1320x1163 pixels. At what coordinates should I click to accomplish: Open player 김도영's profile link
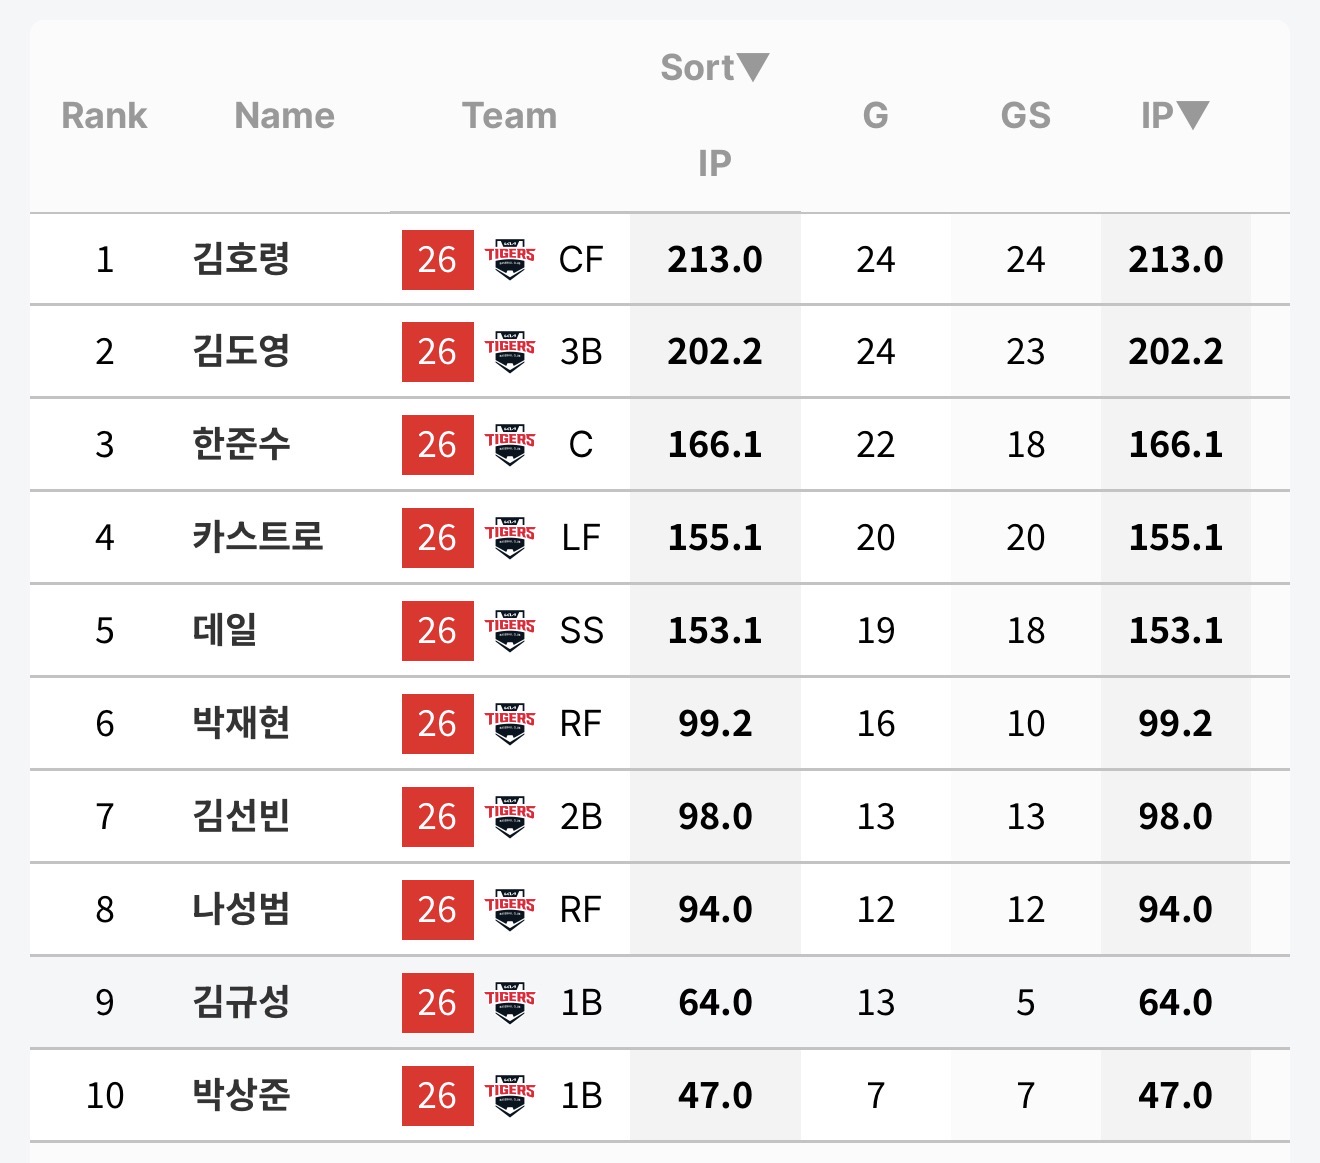tap(241, 352)
